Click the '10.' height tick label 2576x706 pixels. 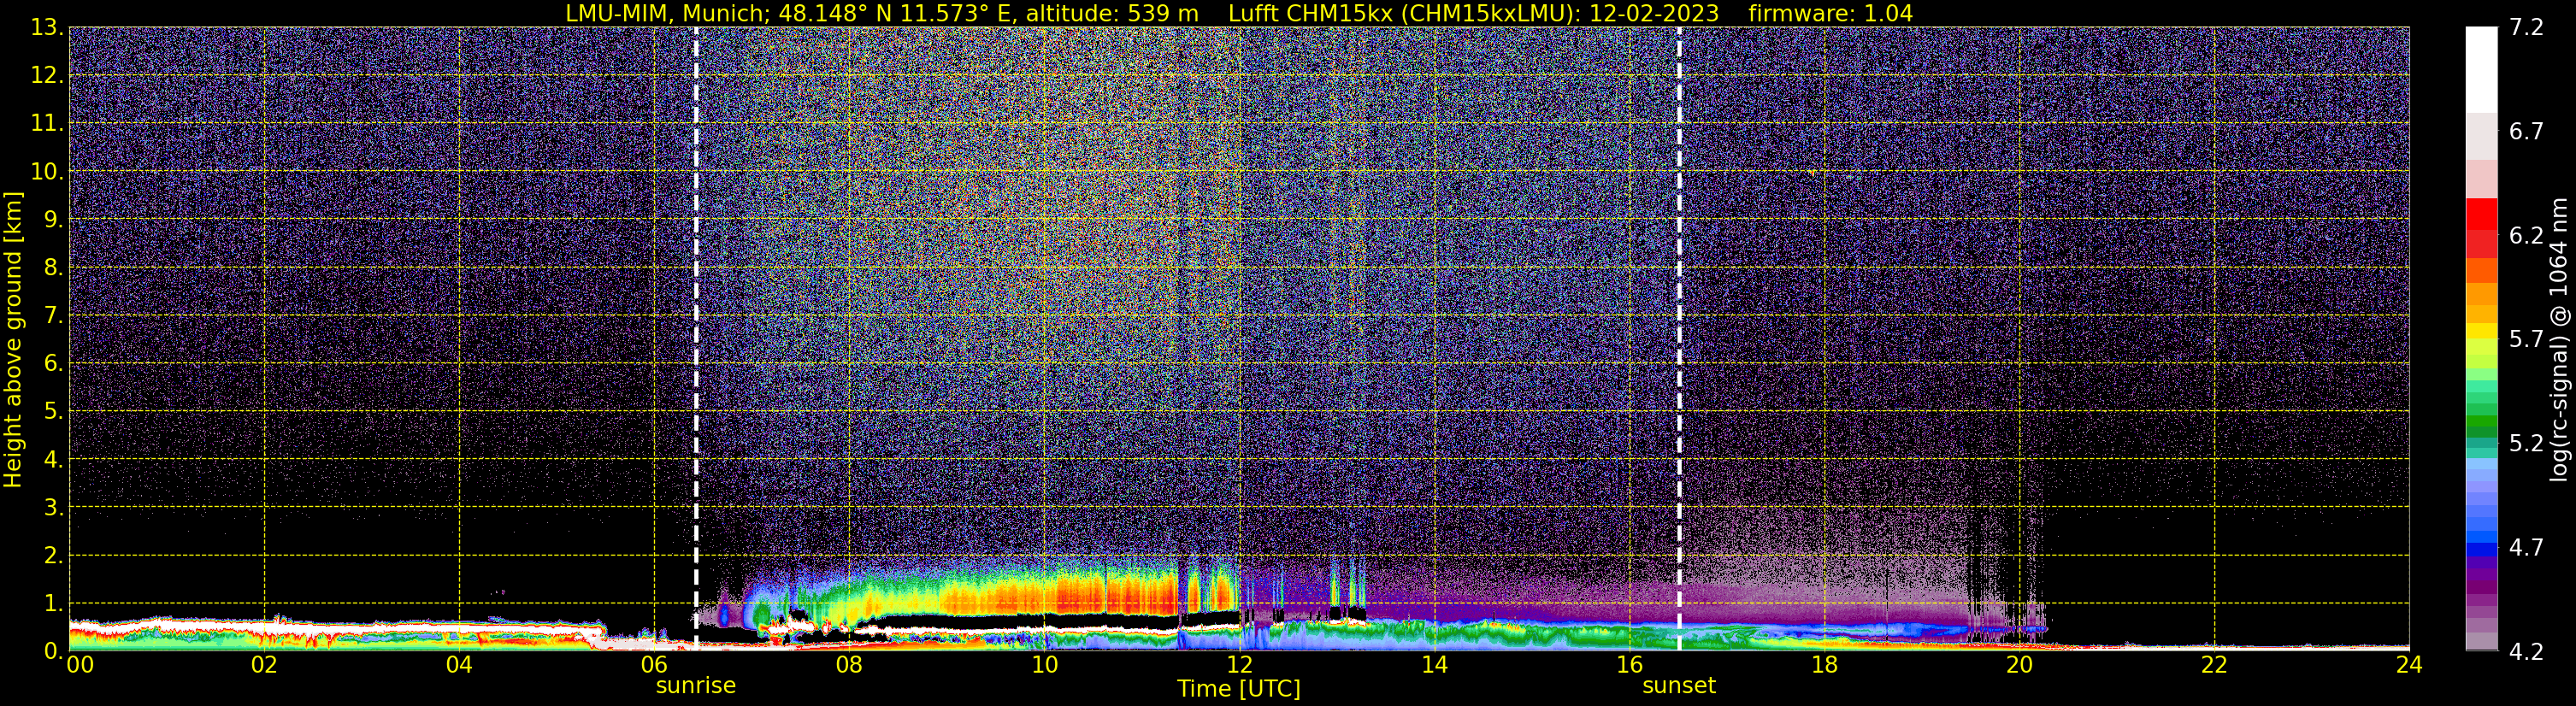(x=48, y=171)
